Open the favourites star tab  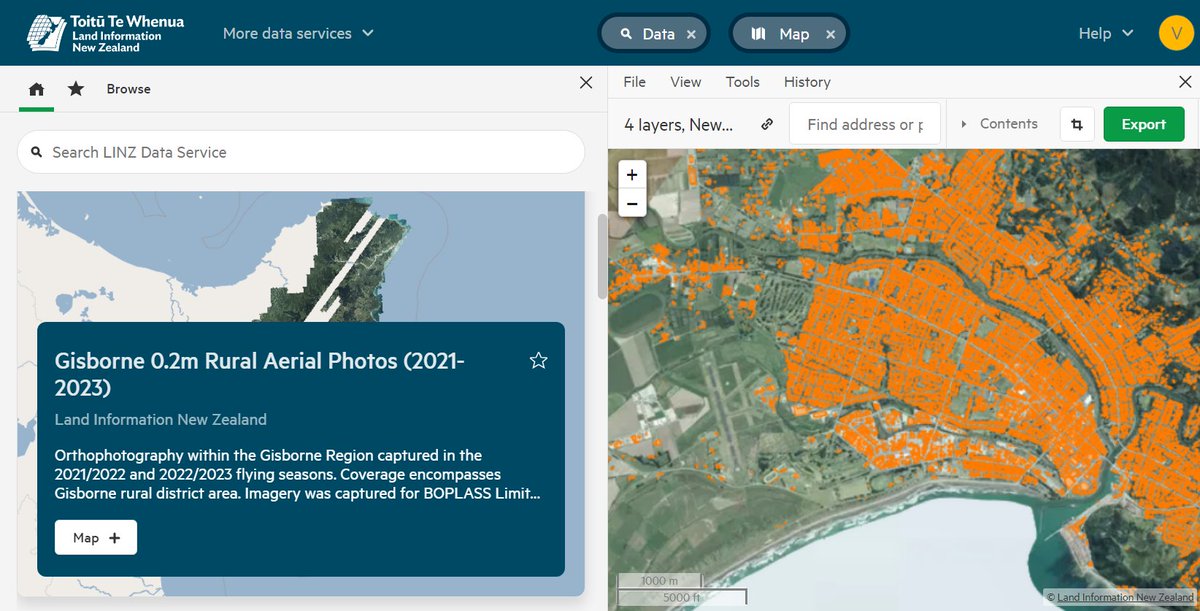click(x=76, y=89)
